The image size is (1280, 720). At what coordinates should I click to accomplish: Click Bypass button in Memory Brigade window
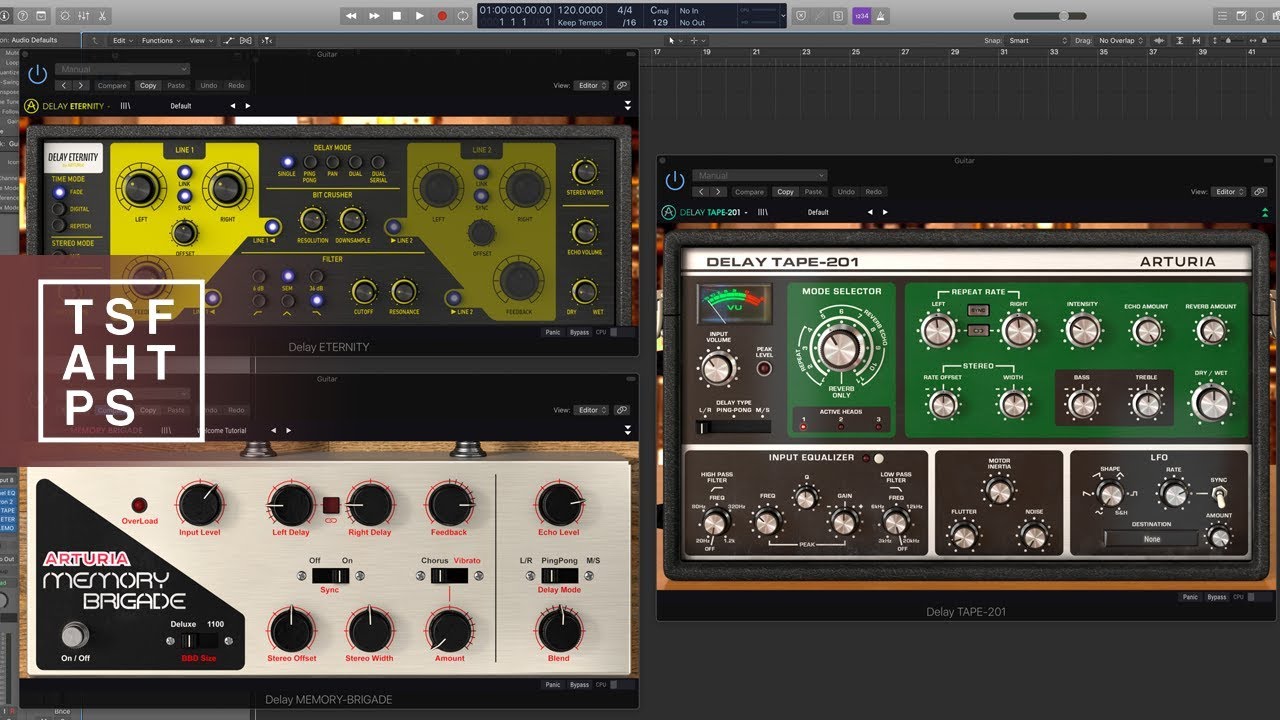coord(579,685)
